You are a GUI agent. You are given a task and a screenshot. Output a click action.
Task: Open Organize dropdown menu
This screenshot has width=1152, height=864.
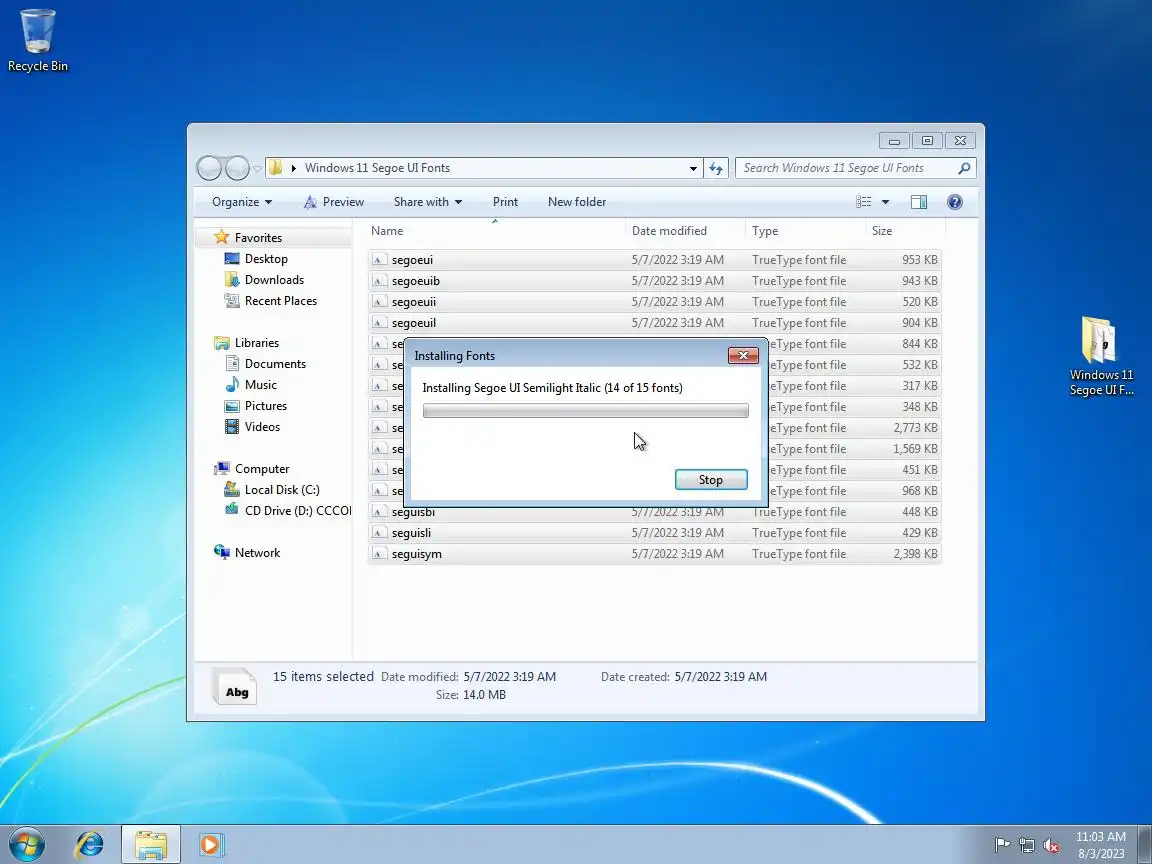(242, 202)
